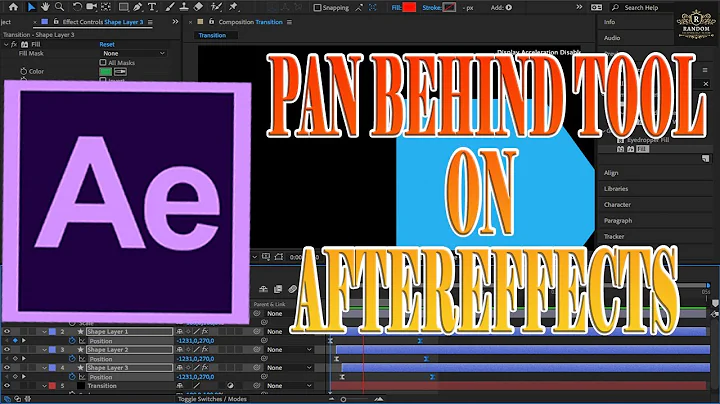This screenshot has width=720, height=404.
Task: Open the Fill Mask dropdown
Action: (x=134, y=53)
